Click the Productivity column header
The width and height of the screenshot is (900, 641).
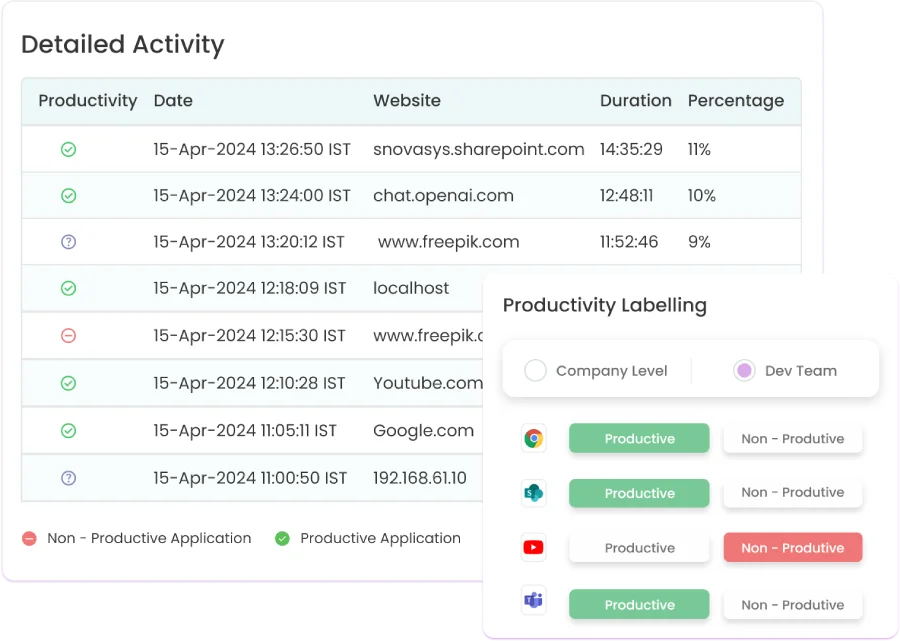88,101
